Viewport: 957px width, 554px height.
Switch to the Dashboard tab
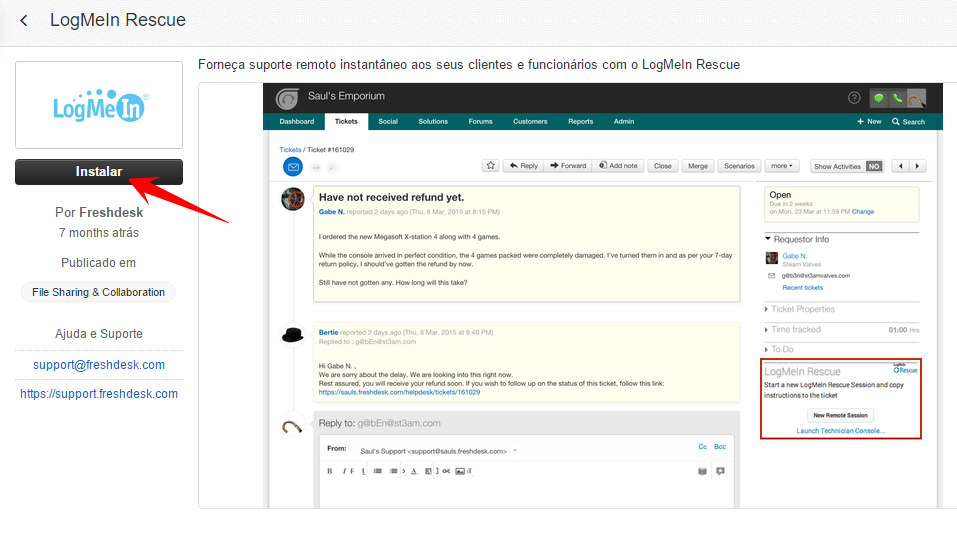(297, 121)
